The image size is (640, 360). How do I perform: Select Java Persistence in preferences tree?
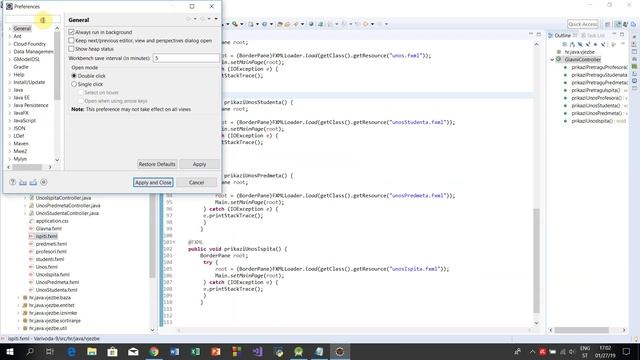[x=31, y=105]
